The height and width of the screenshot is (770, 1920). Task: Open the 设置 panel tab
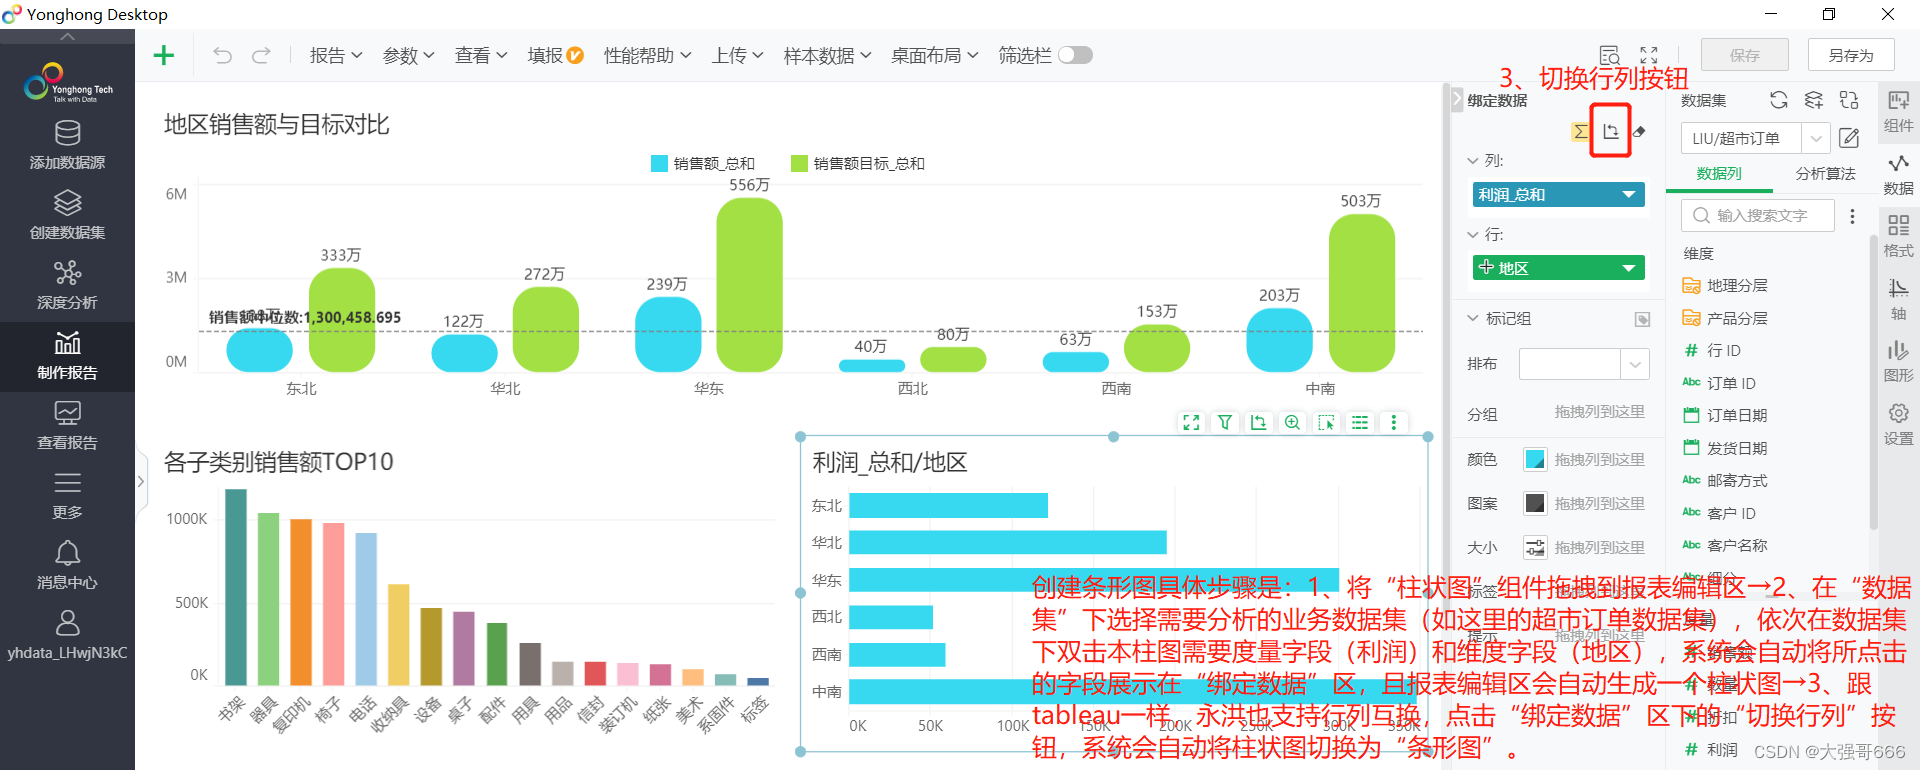(1898, 425)
